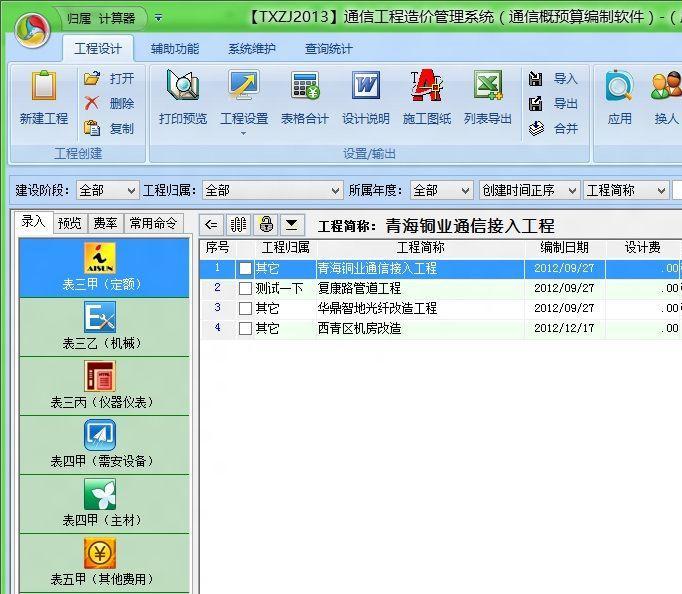Viewport: 682px width, 594px height.
Task: Click the left arrow back button
Action: [x=211, y=225]
